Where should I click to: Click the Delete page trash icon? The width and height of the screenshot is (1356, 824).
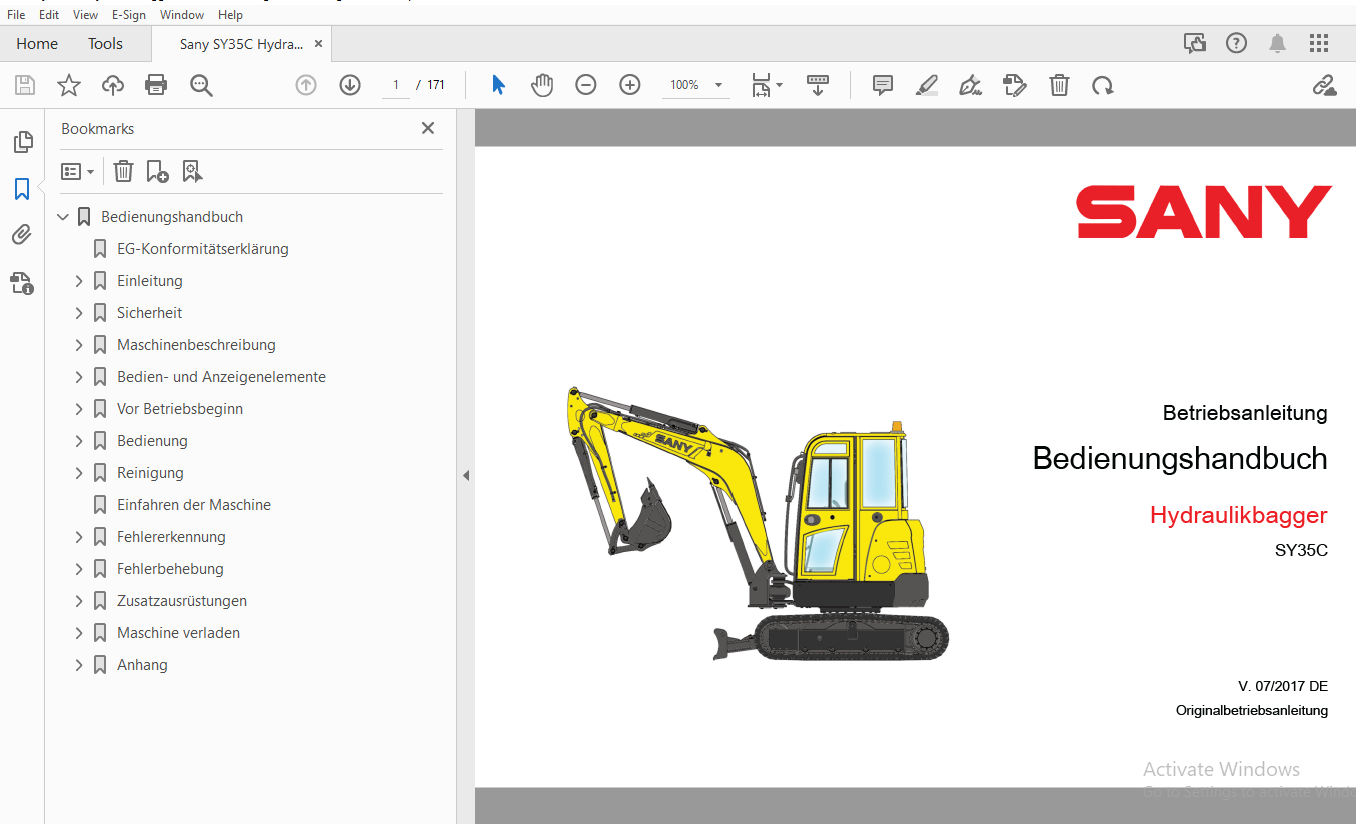[x=1059, y=85]
